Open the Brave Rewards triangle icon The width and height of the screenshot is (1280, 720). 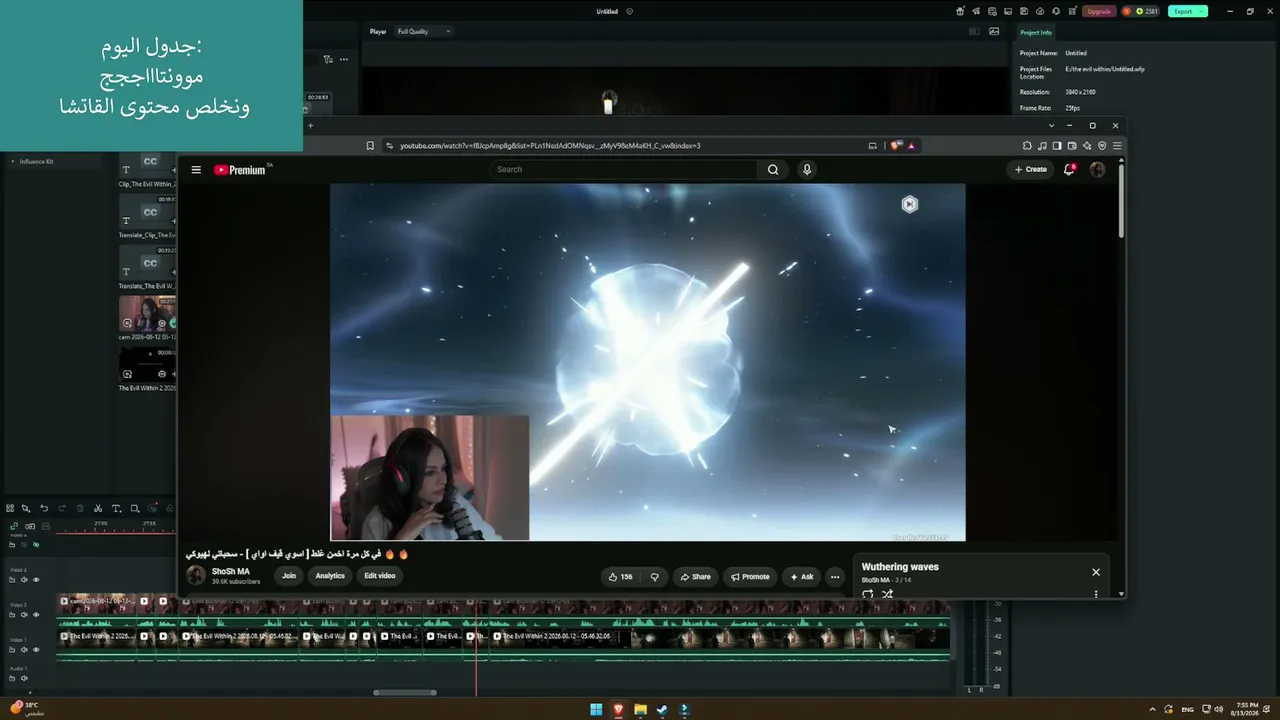point(911,146)
